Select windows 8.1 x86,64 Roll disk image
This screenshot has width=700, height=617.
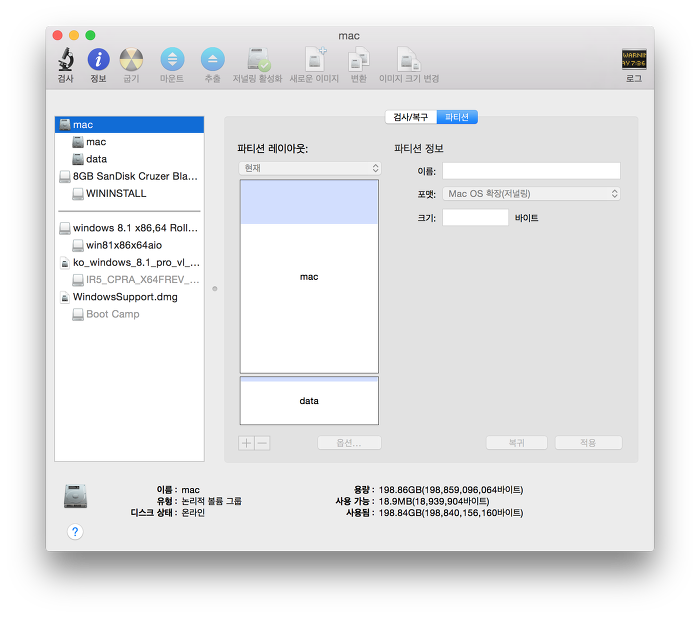tap(129, 228)
